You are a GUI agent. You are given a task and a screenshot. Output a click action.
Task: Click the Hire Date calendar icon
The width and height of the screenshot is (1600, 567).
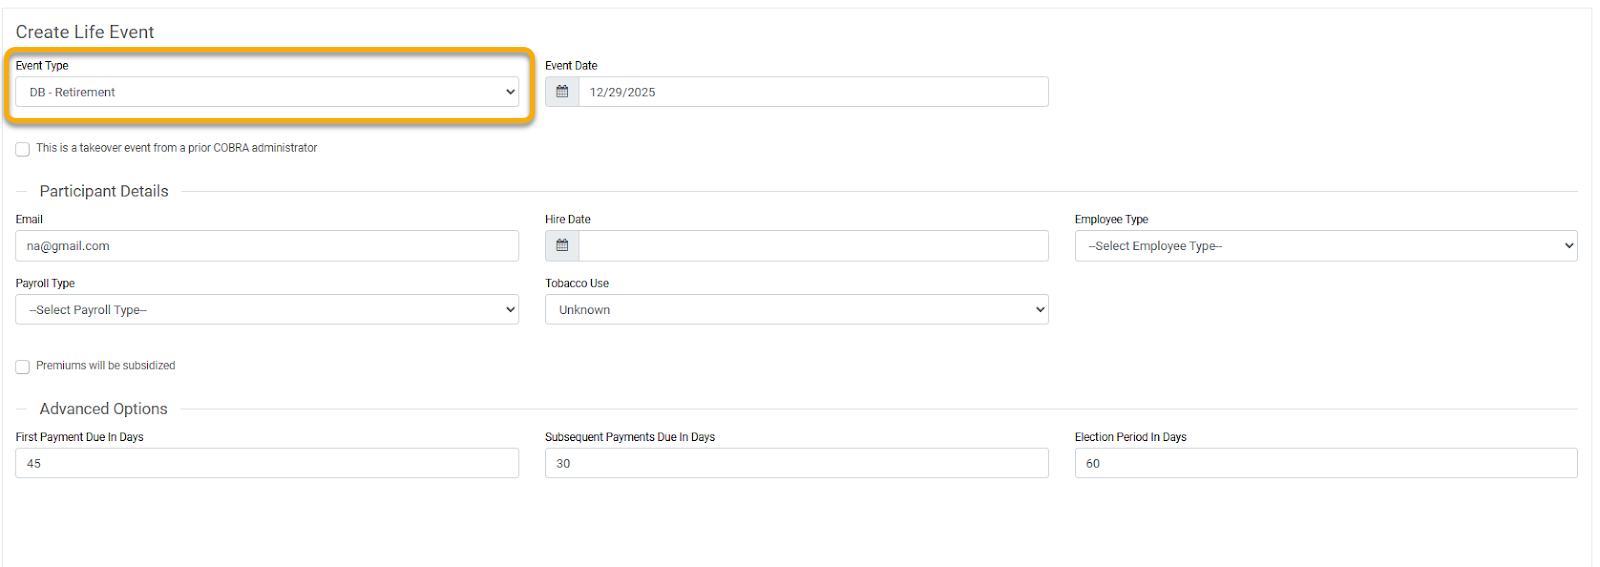[x=562, y=246]
